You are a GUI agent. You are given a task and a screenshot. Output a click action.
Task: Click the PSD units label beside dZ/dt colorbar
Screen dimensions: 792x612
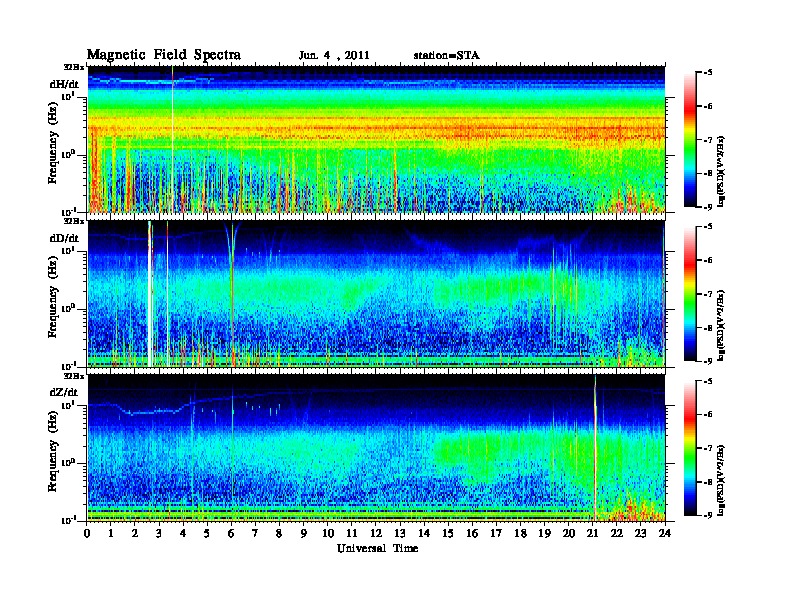click(x=722, y=480)
